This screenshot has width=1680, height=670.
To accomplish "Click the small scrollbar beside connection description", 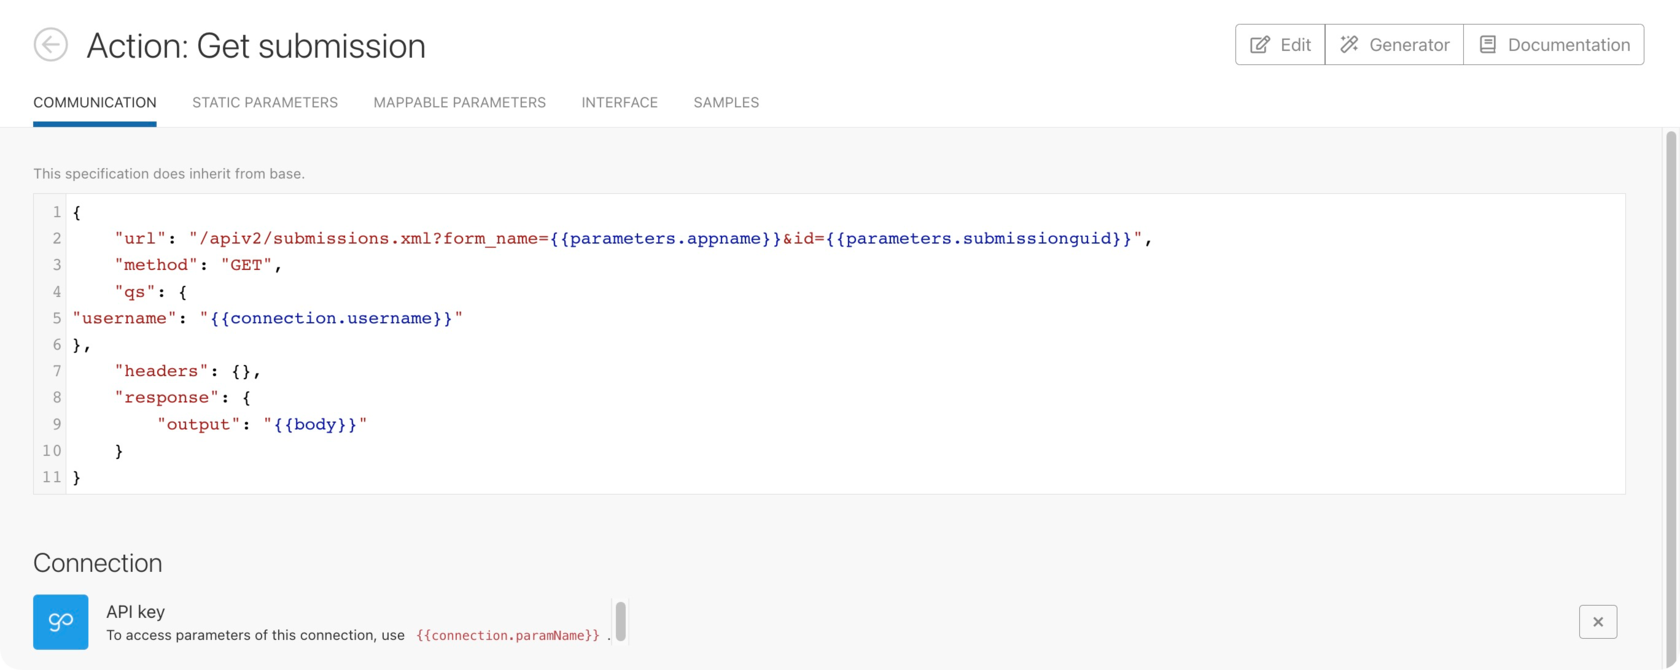I will pos(620,621).
